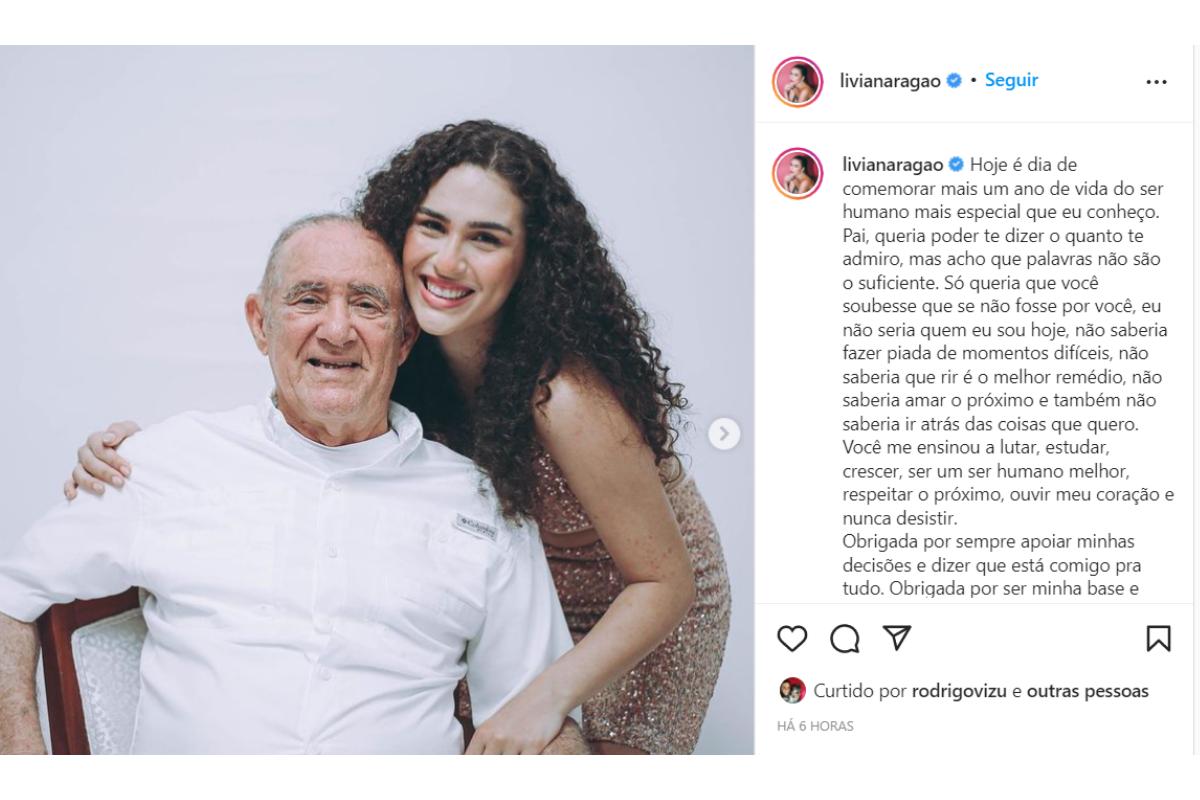Click livianaragao username in the caption
Image resolution: width=1200 pixels, height=800 pixels.
890,164
